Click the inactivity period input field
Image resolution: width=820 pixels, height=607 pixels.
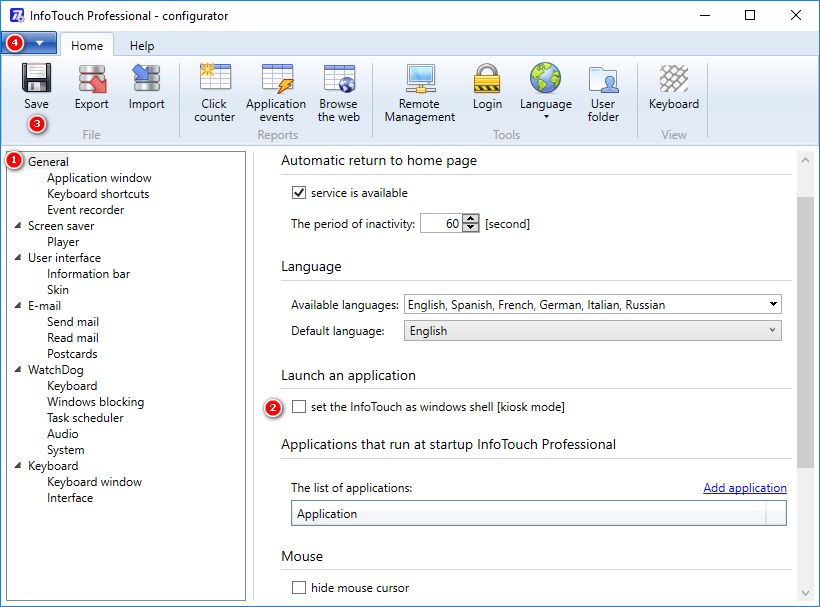click(442, 224)
